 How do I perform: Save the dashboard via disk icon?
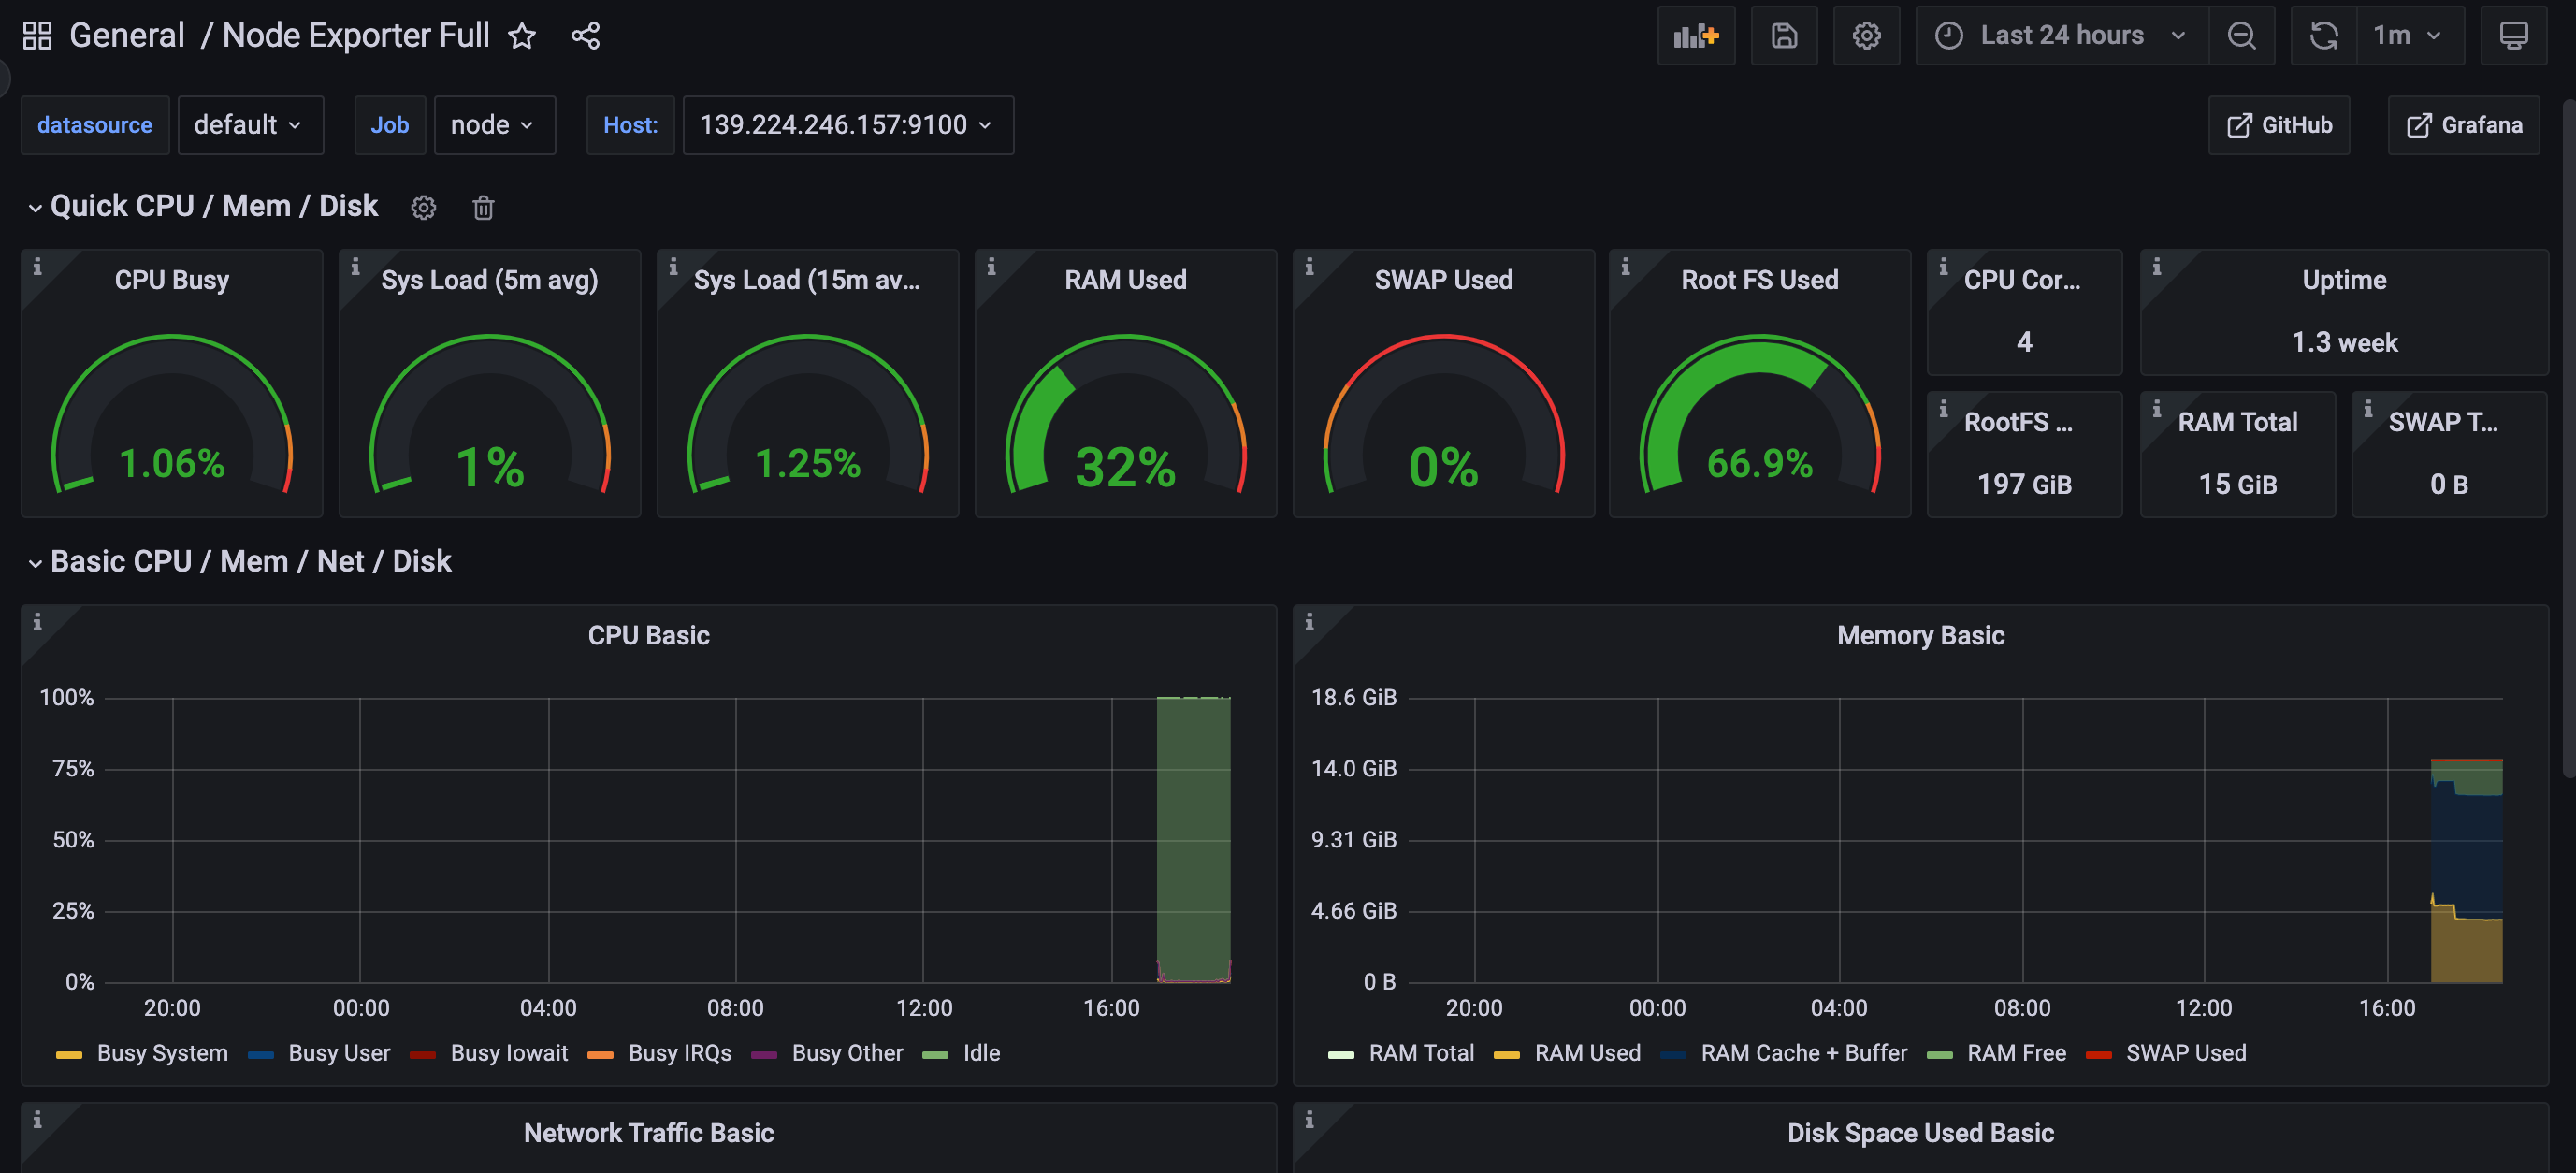(1783, 36)
